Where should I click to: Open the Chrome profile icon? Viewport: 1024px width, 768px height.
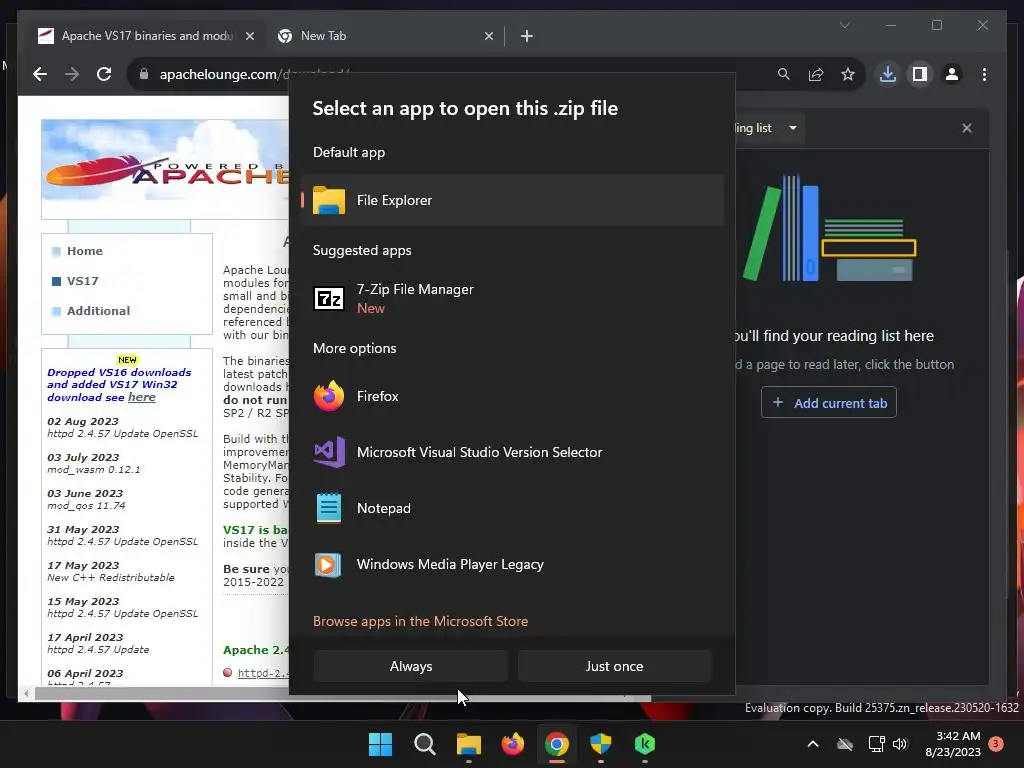pyautogui.click(x=952, y=74)
